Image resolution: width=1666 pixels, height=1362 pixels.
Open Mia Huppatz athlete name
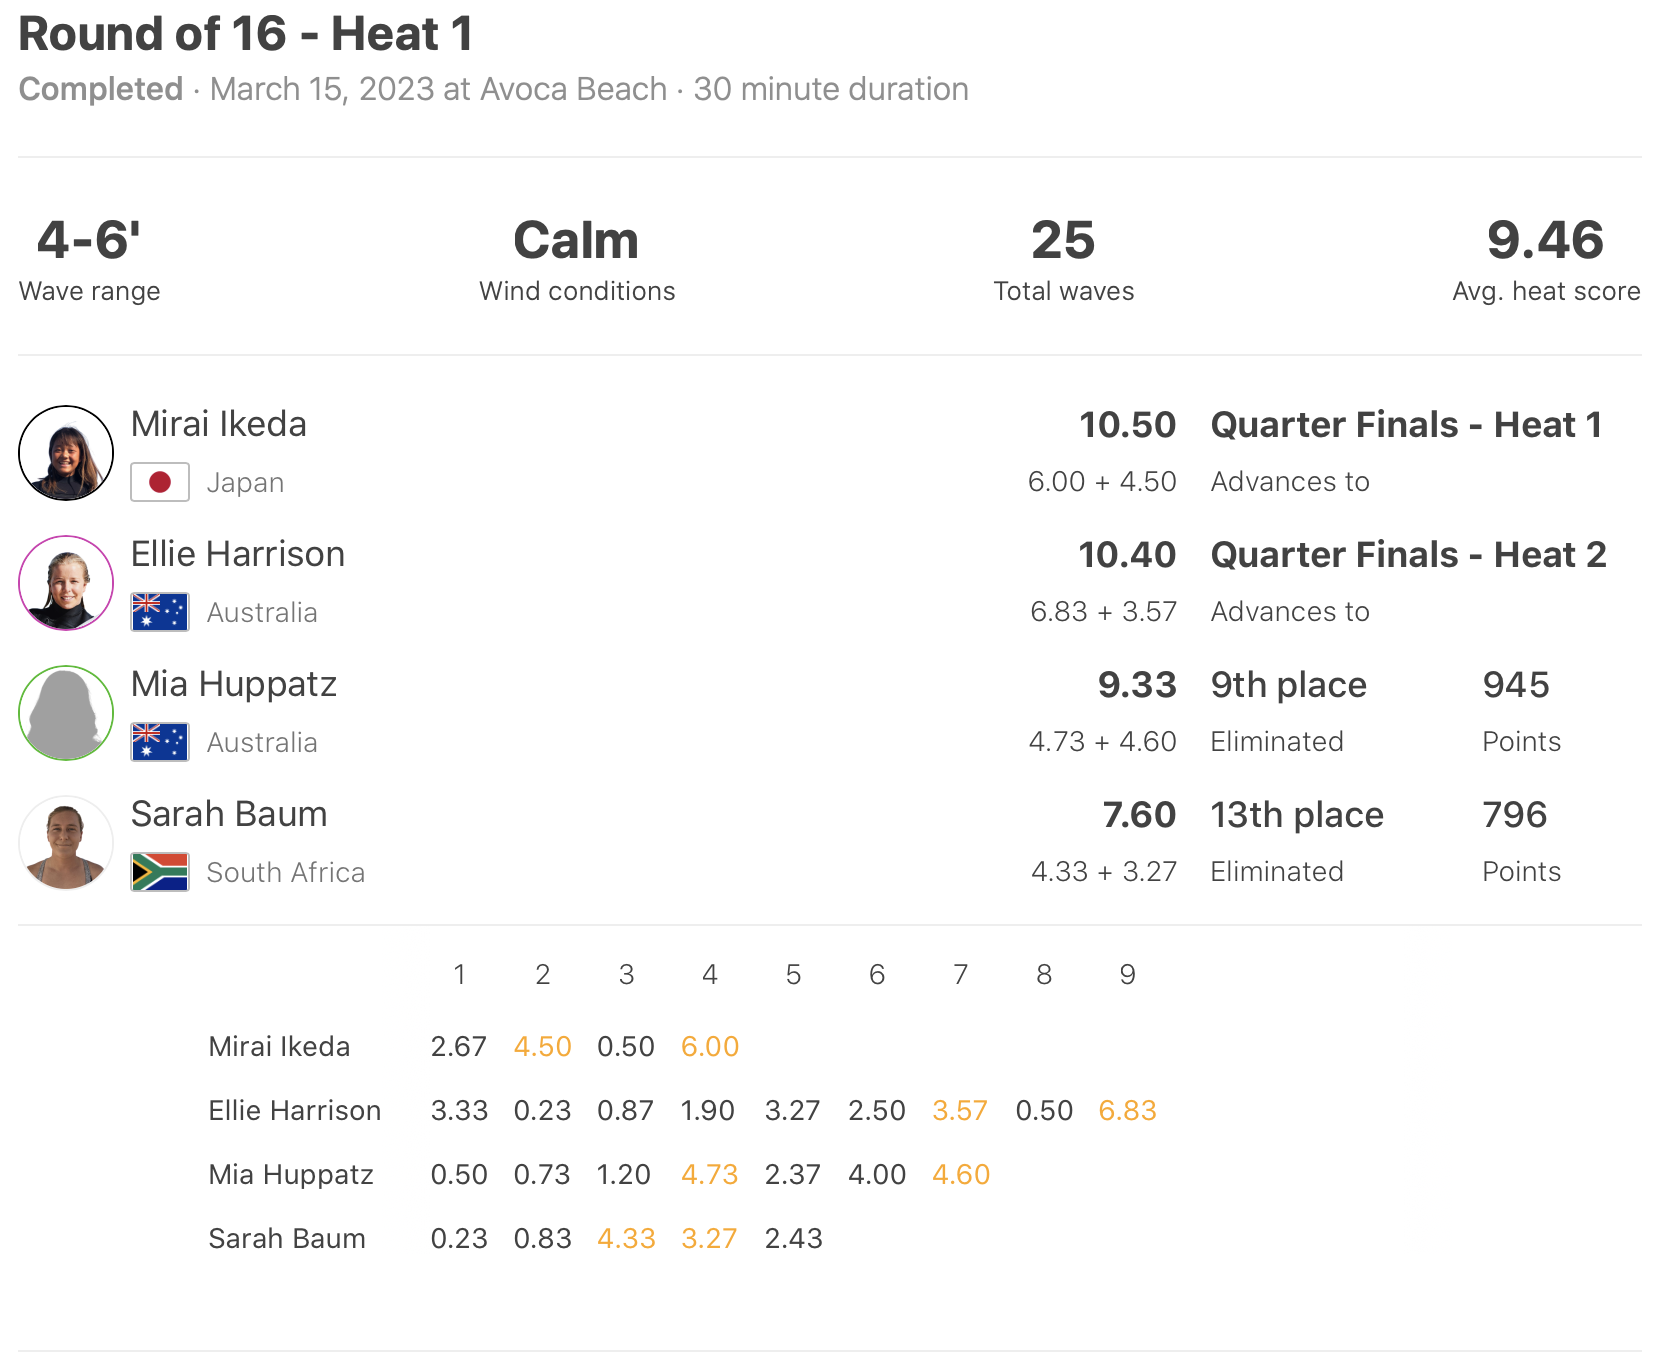click(x=234, y=684)
